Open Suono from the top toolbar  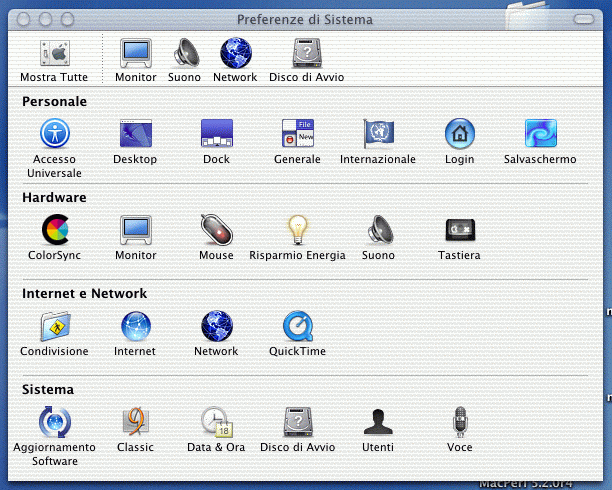(186, 52)
